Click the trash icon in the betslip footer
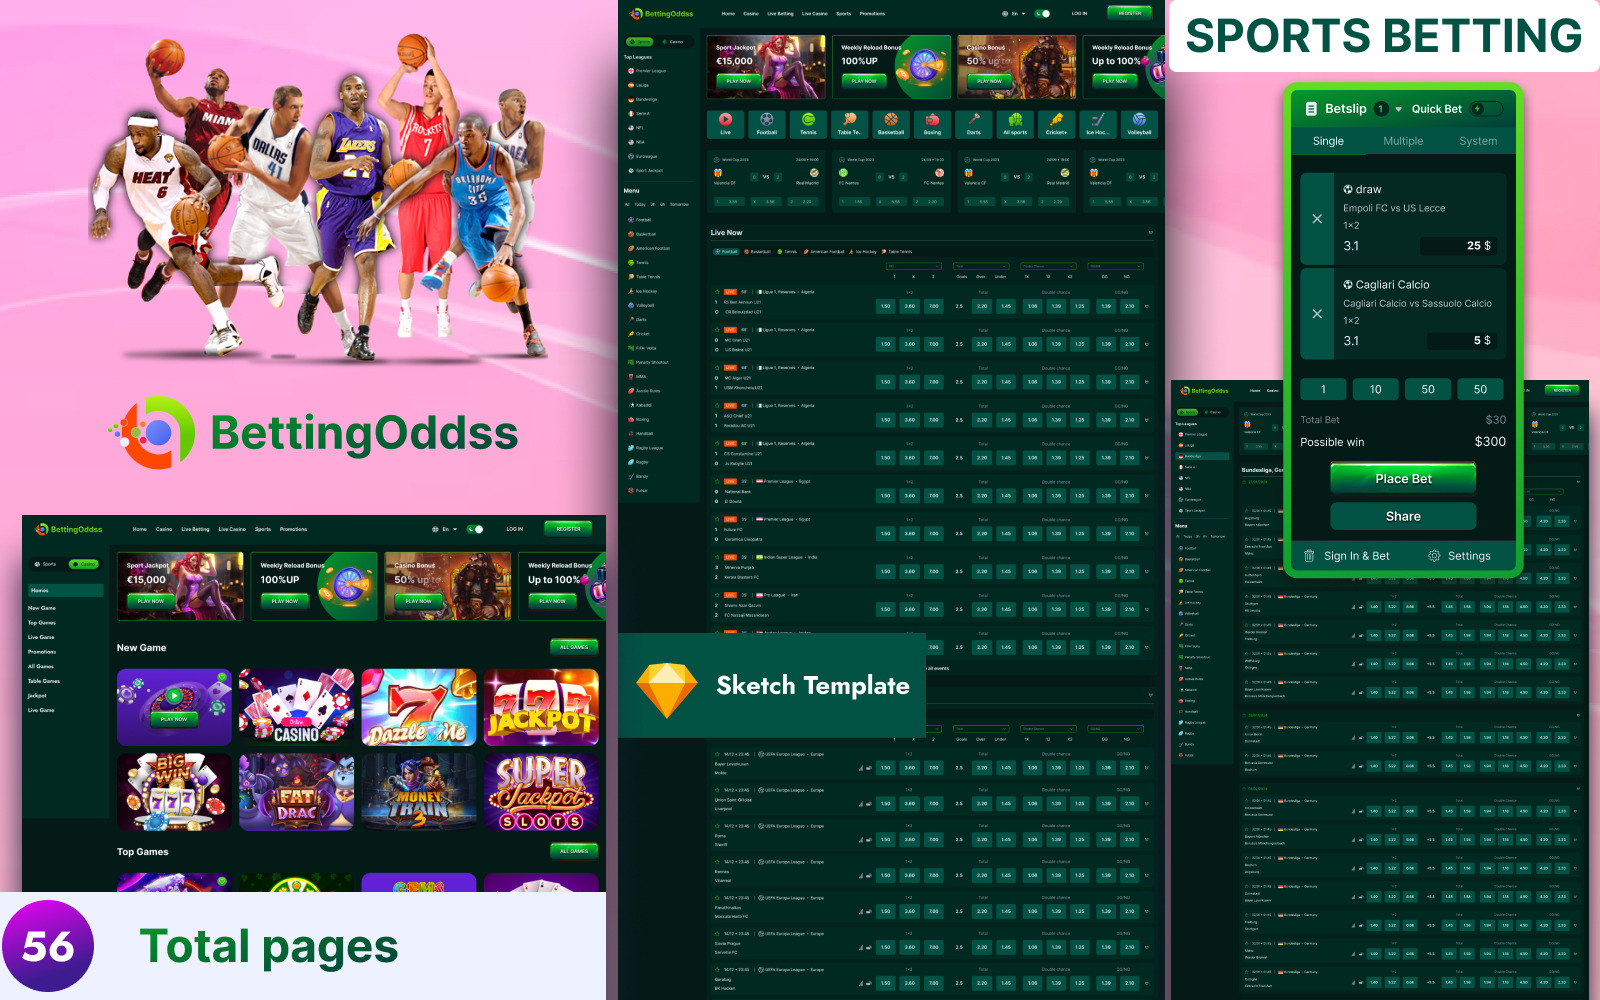 click(x=1309, y=556)
